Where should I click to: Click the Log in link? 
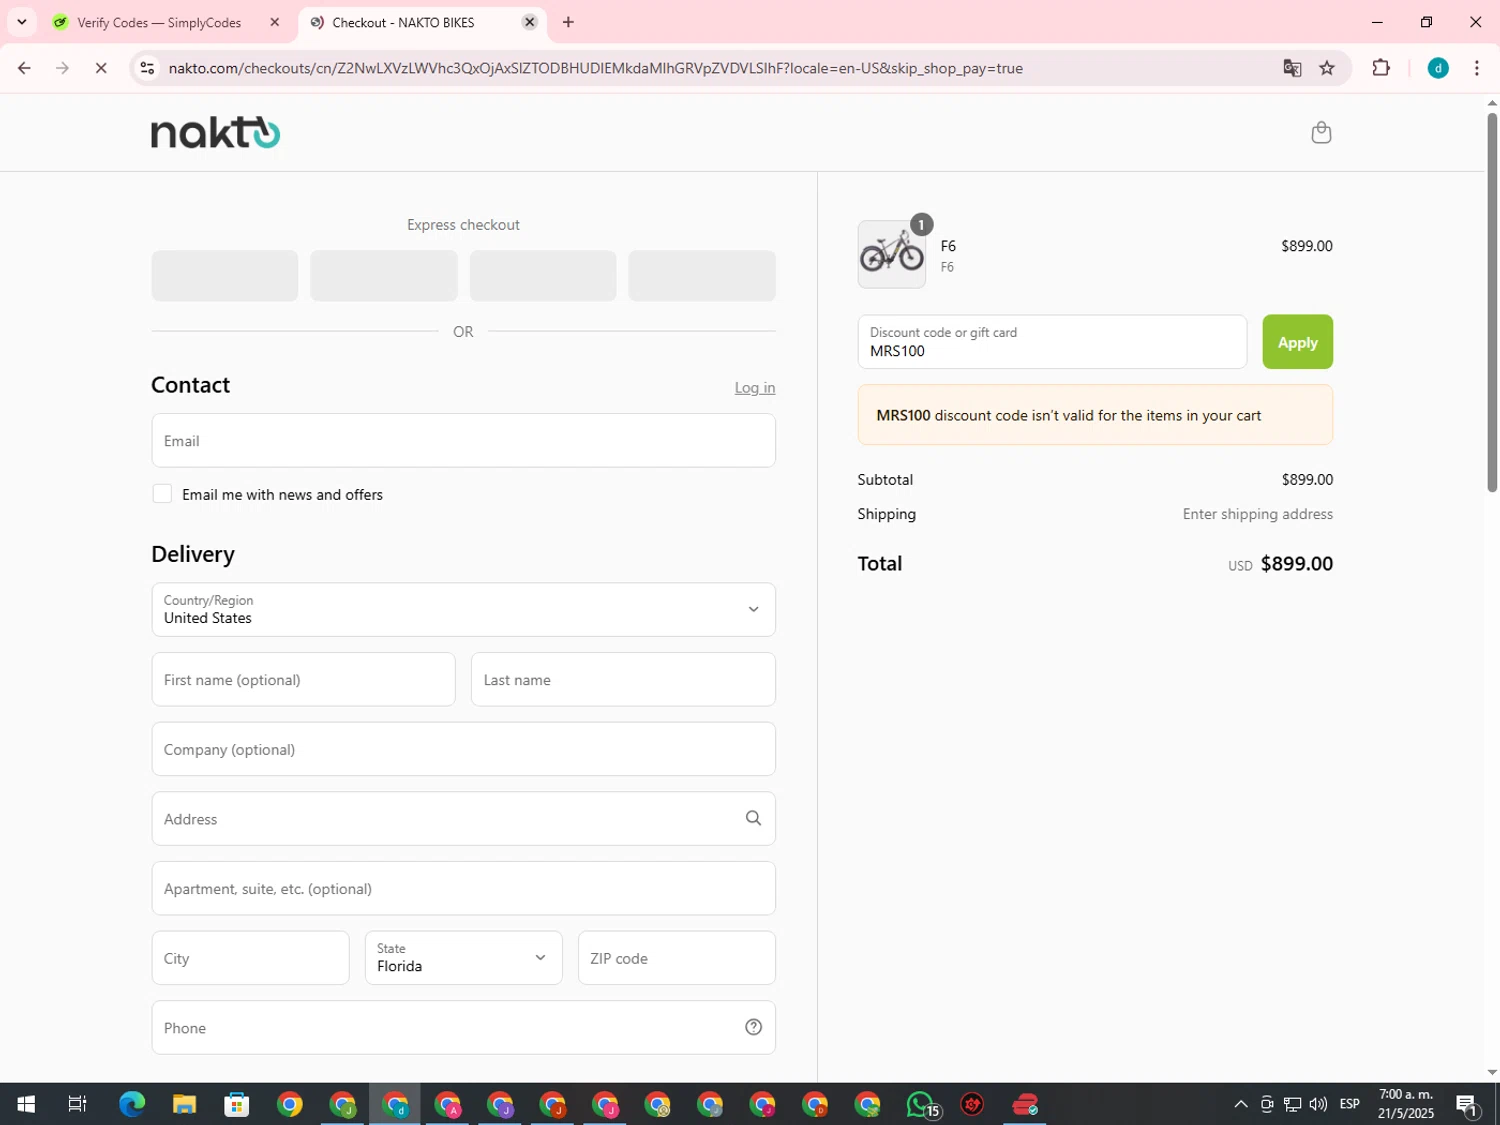tap(755, 388)
